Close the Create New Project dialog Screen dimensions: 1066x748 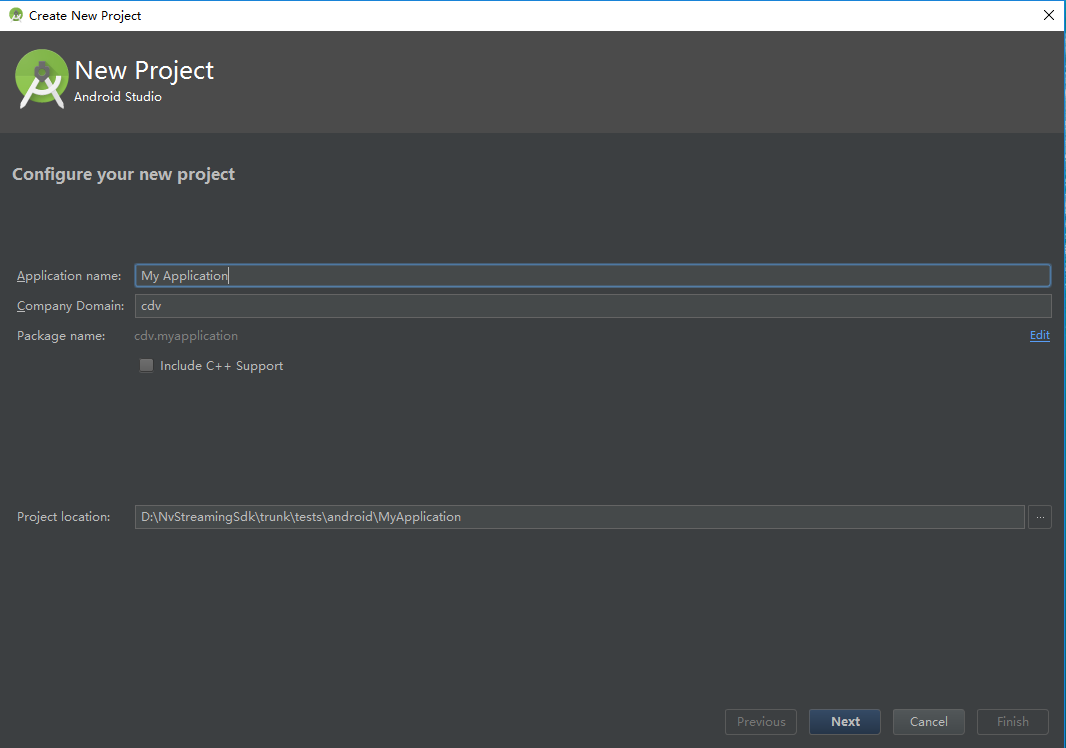[x=1048, y=15]
